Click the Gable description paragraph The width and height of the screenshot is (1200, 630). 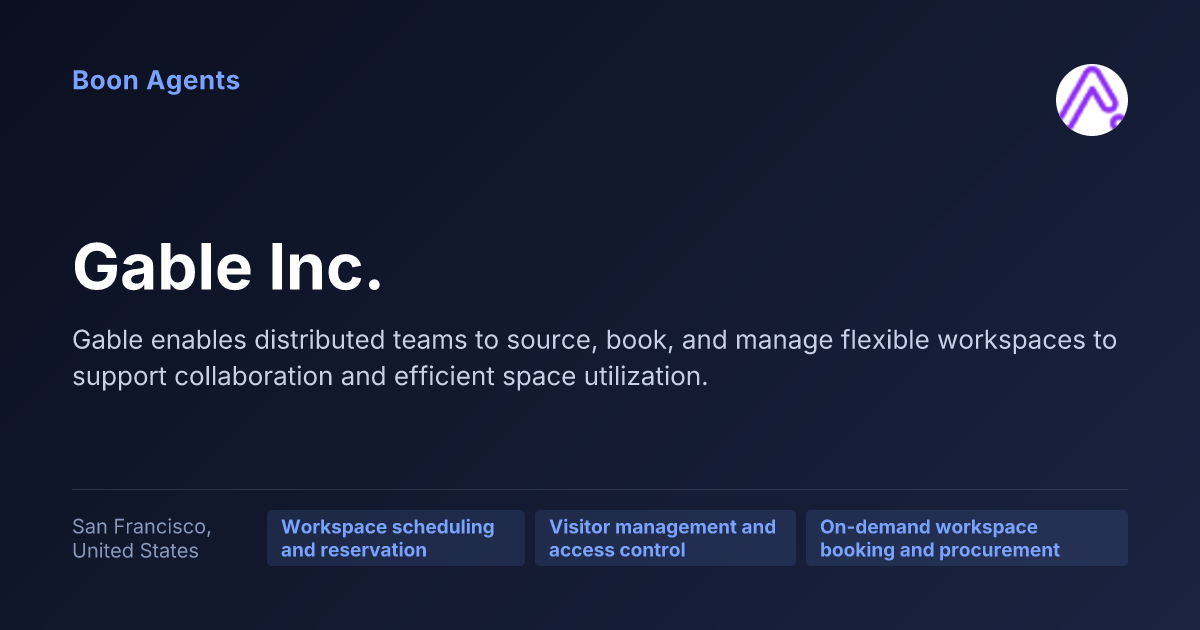click(594, 358)
